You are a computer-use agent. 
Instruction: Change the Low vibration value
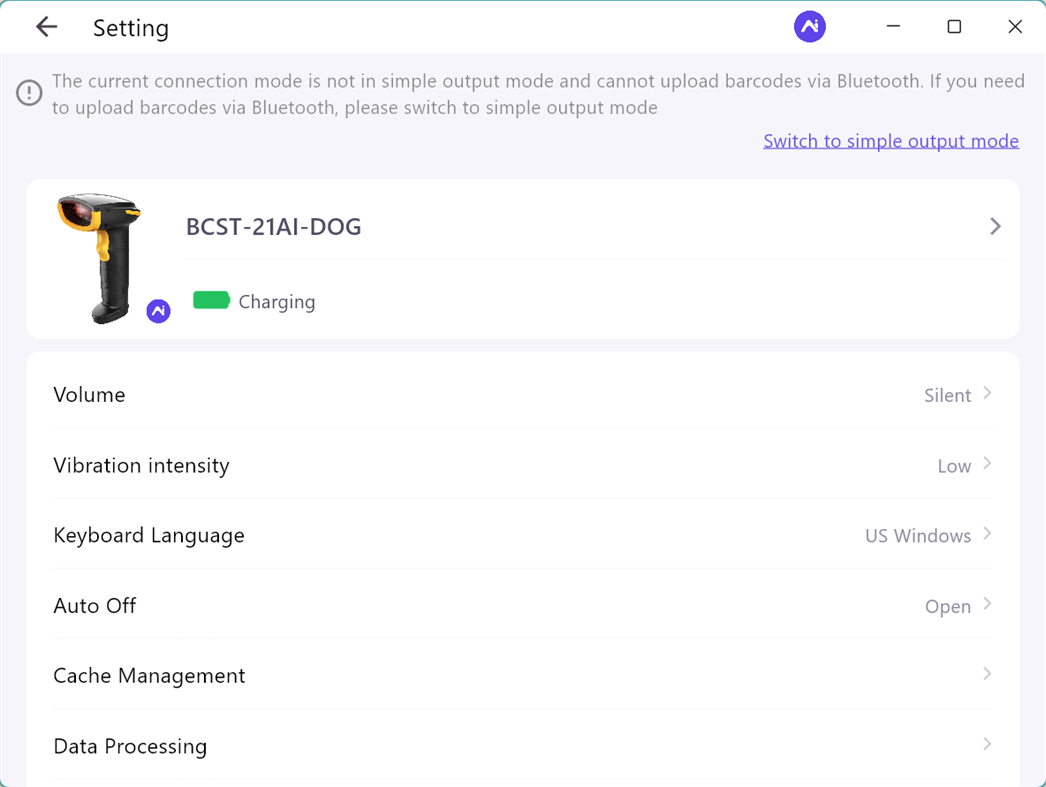pos(954,466)
